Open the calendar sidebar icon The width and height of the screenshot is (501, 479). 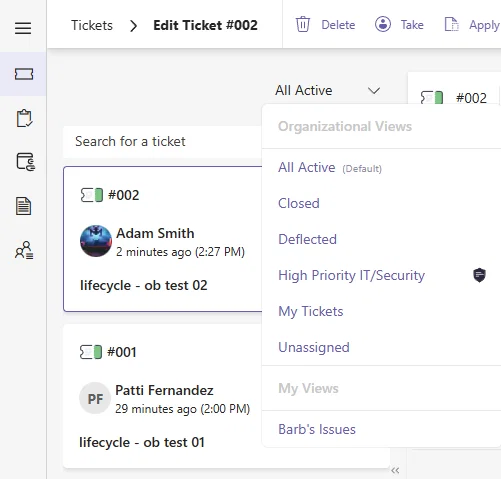pos(26,162)
